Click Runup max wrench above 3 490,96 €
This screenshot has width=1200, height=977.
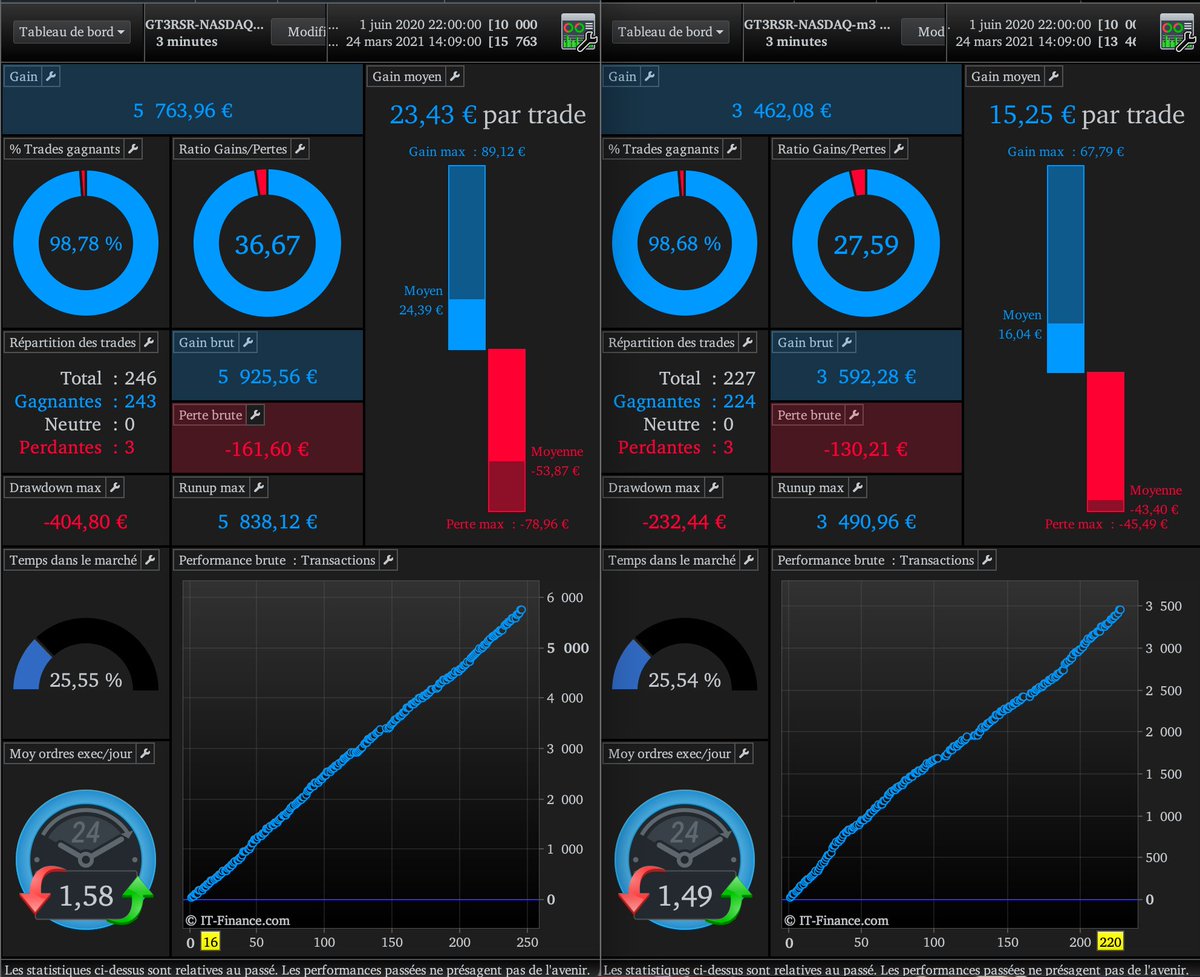857,488
